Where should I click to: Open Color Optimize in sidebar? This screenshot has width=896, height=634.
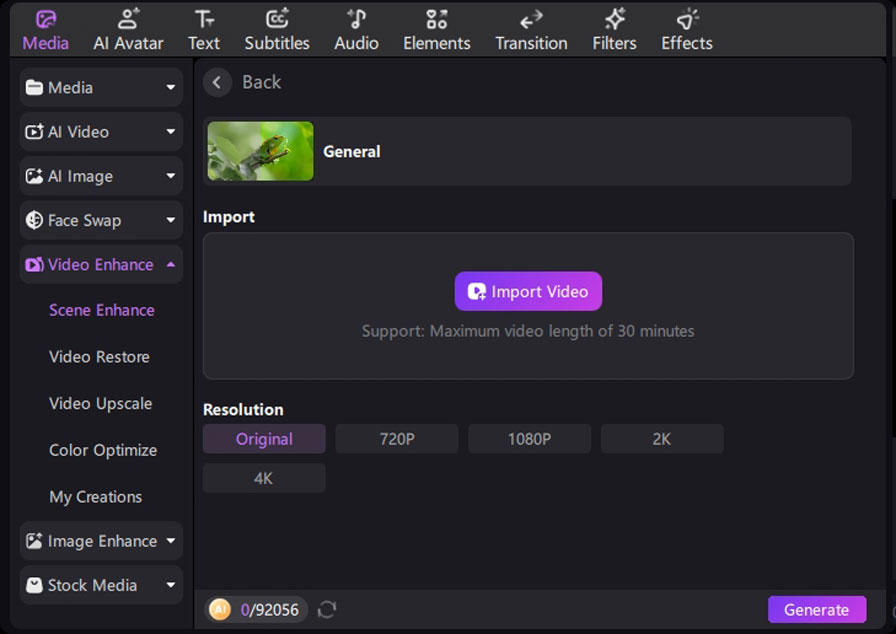103,450
